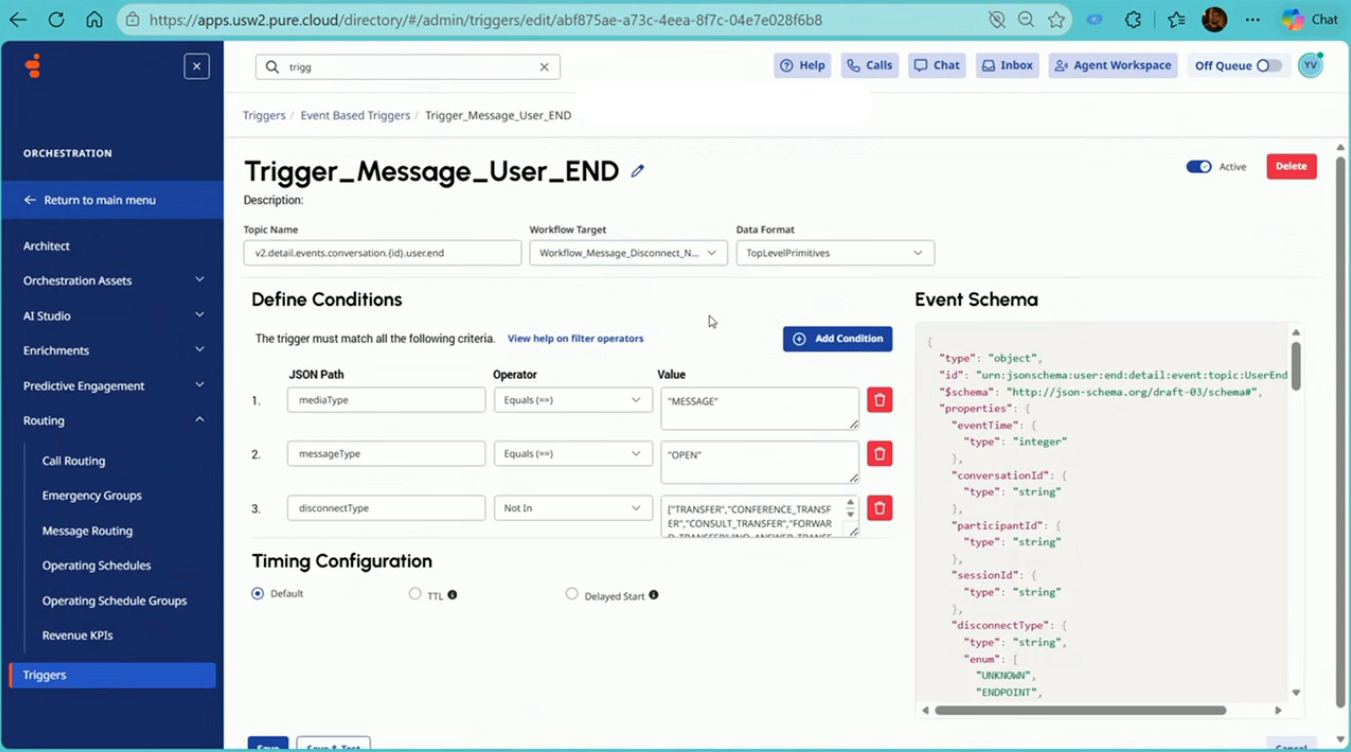Open Calls panel from header
The height and width of the screenshot is (752, 1351).
pos(870,66)
